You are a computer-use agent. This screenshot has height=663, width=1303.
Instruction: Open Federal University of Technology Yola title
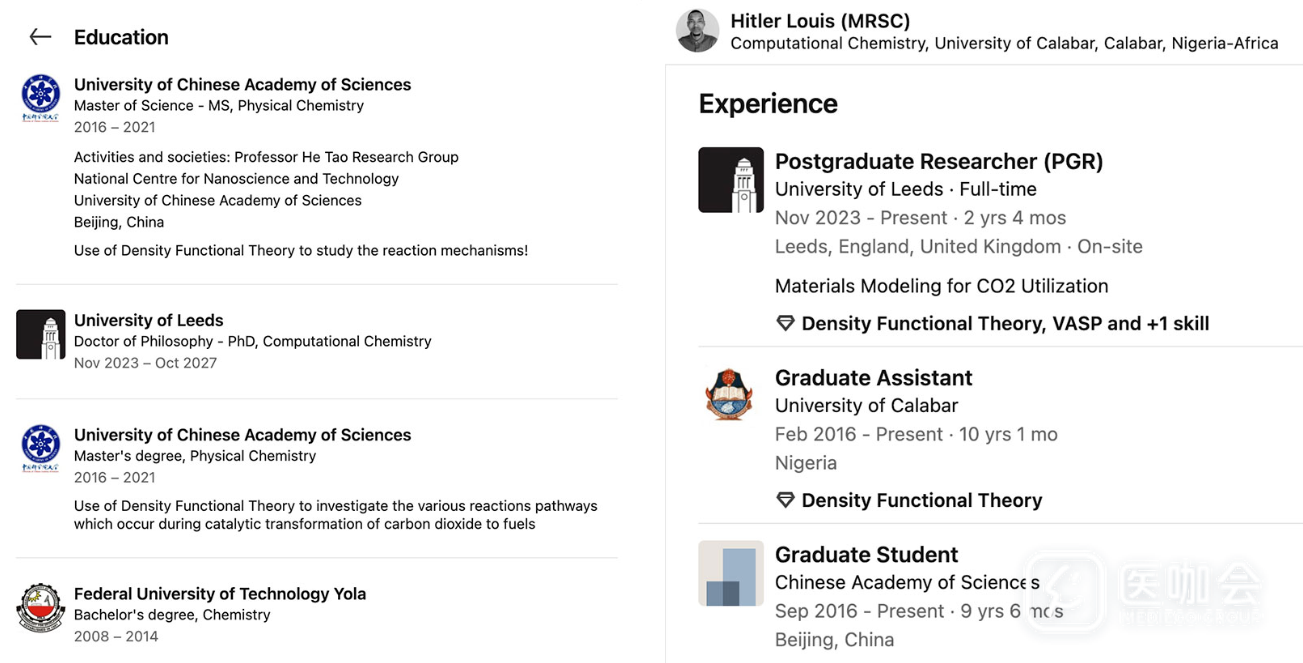[220, 594]
